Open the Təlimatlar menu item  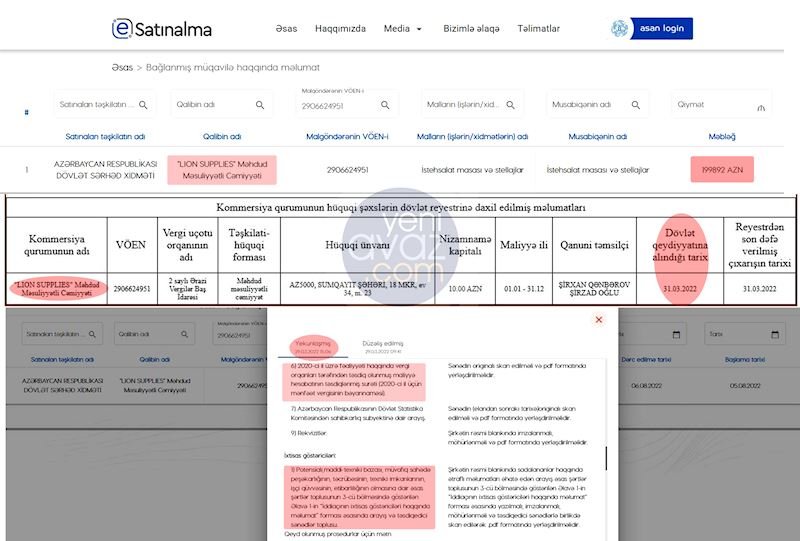coord(538,29)
